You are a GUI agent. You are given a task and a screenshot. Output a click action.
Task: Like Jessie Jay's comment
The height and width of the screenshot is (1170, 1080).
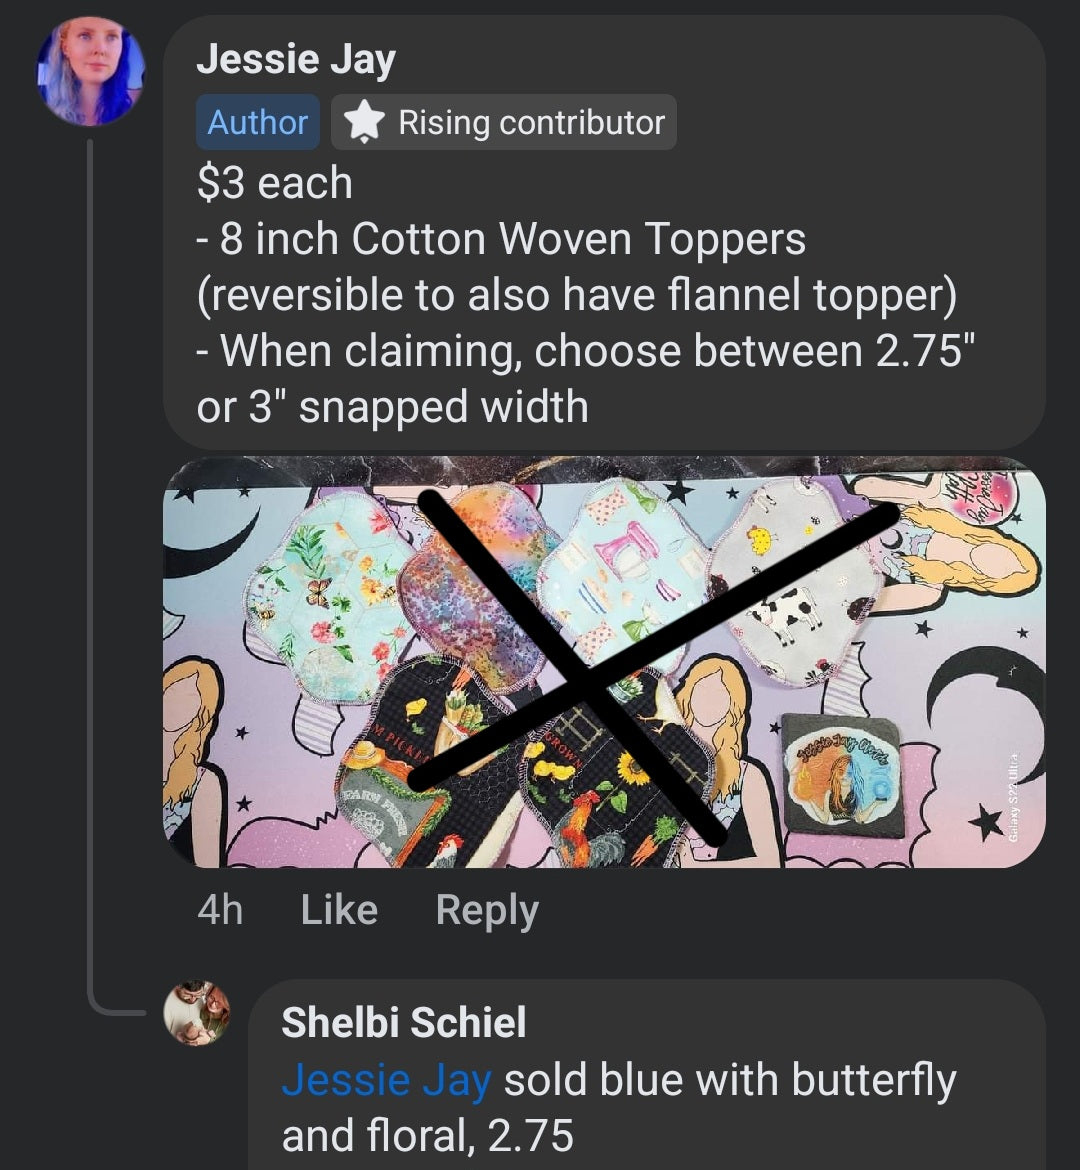(338, 910)
